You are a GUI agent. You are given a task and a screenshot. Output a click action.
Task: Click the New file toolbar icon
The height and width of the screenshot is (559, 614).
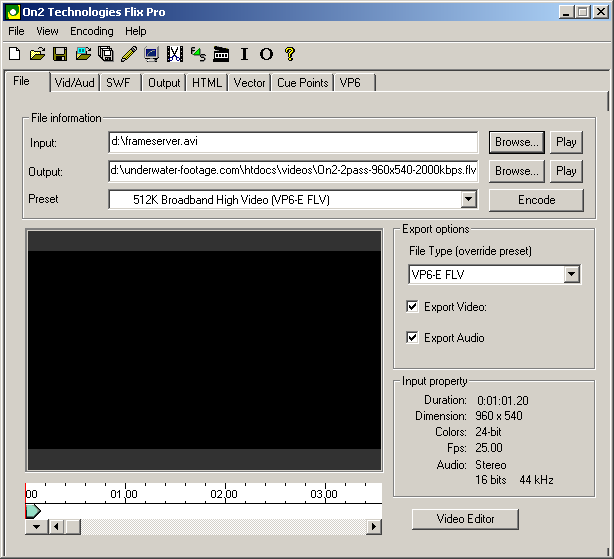(14, 54)
